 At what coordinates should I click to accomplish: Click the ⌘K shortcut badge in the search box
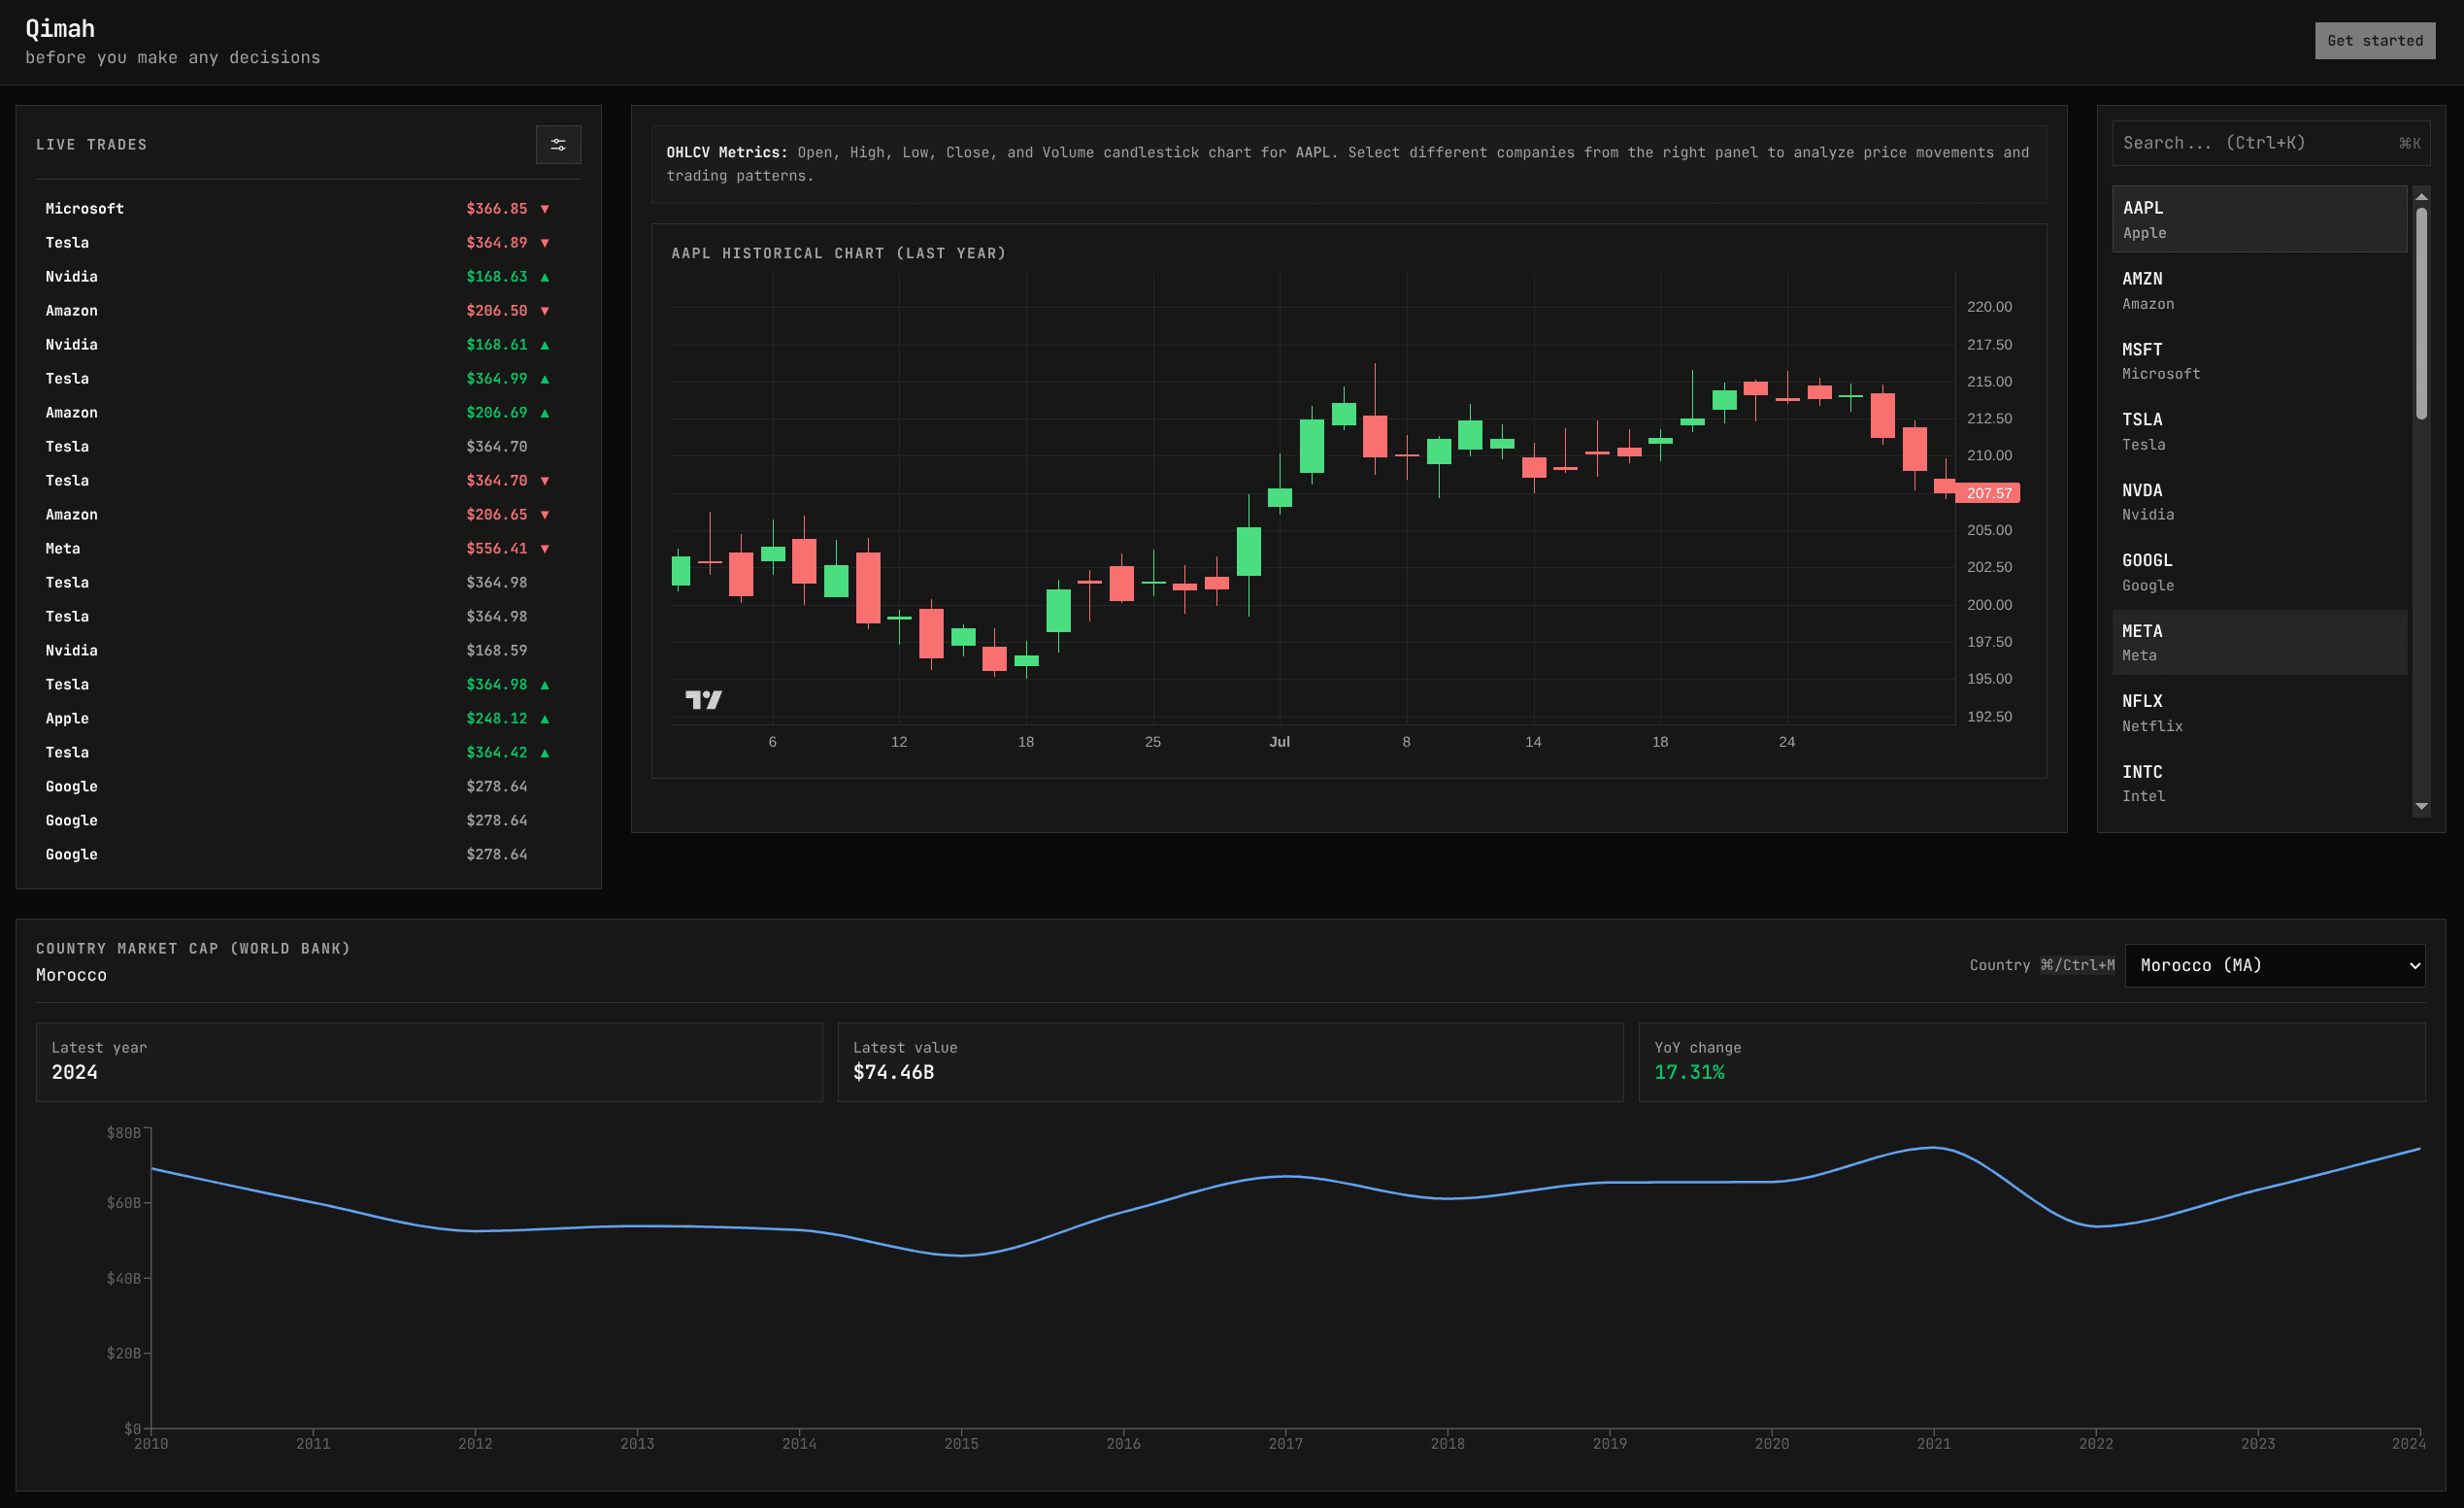[2409, 144]
